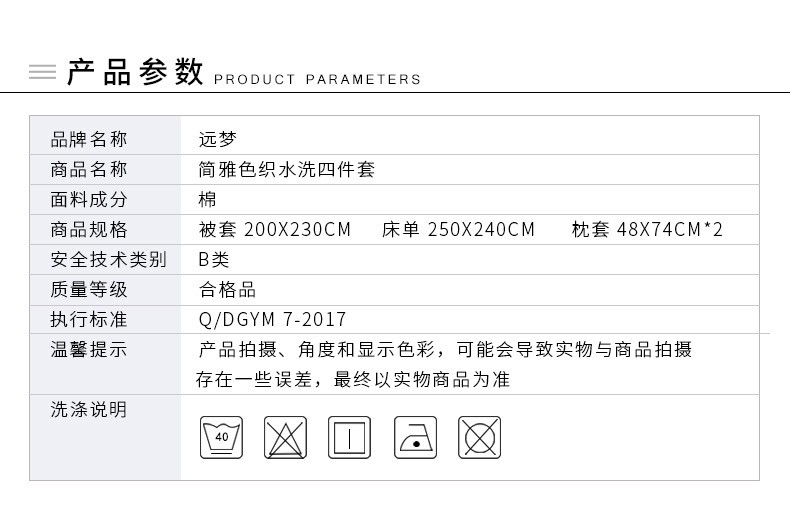Click the 面料成分 label
790x516 pixels.
(89, 200)
